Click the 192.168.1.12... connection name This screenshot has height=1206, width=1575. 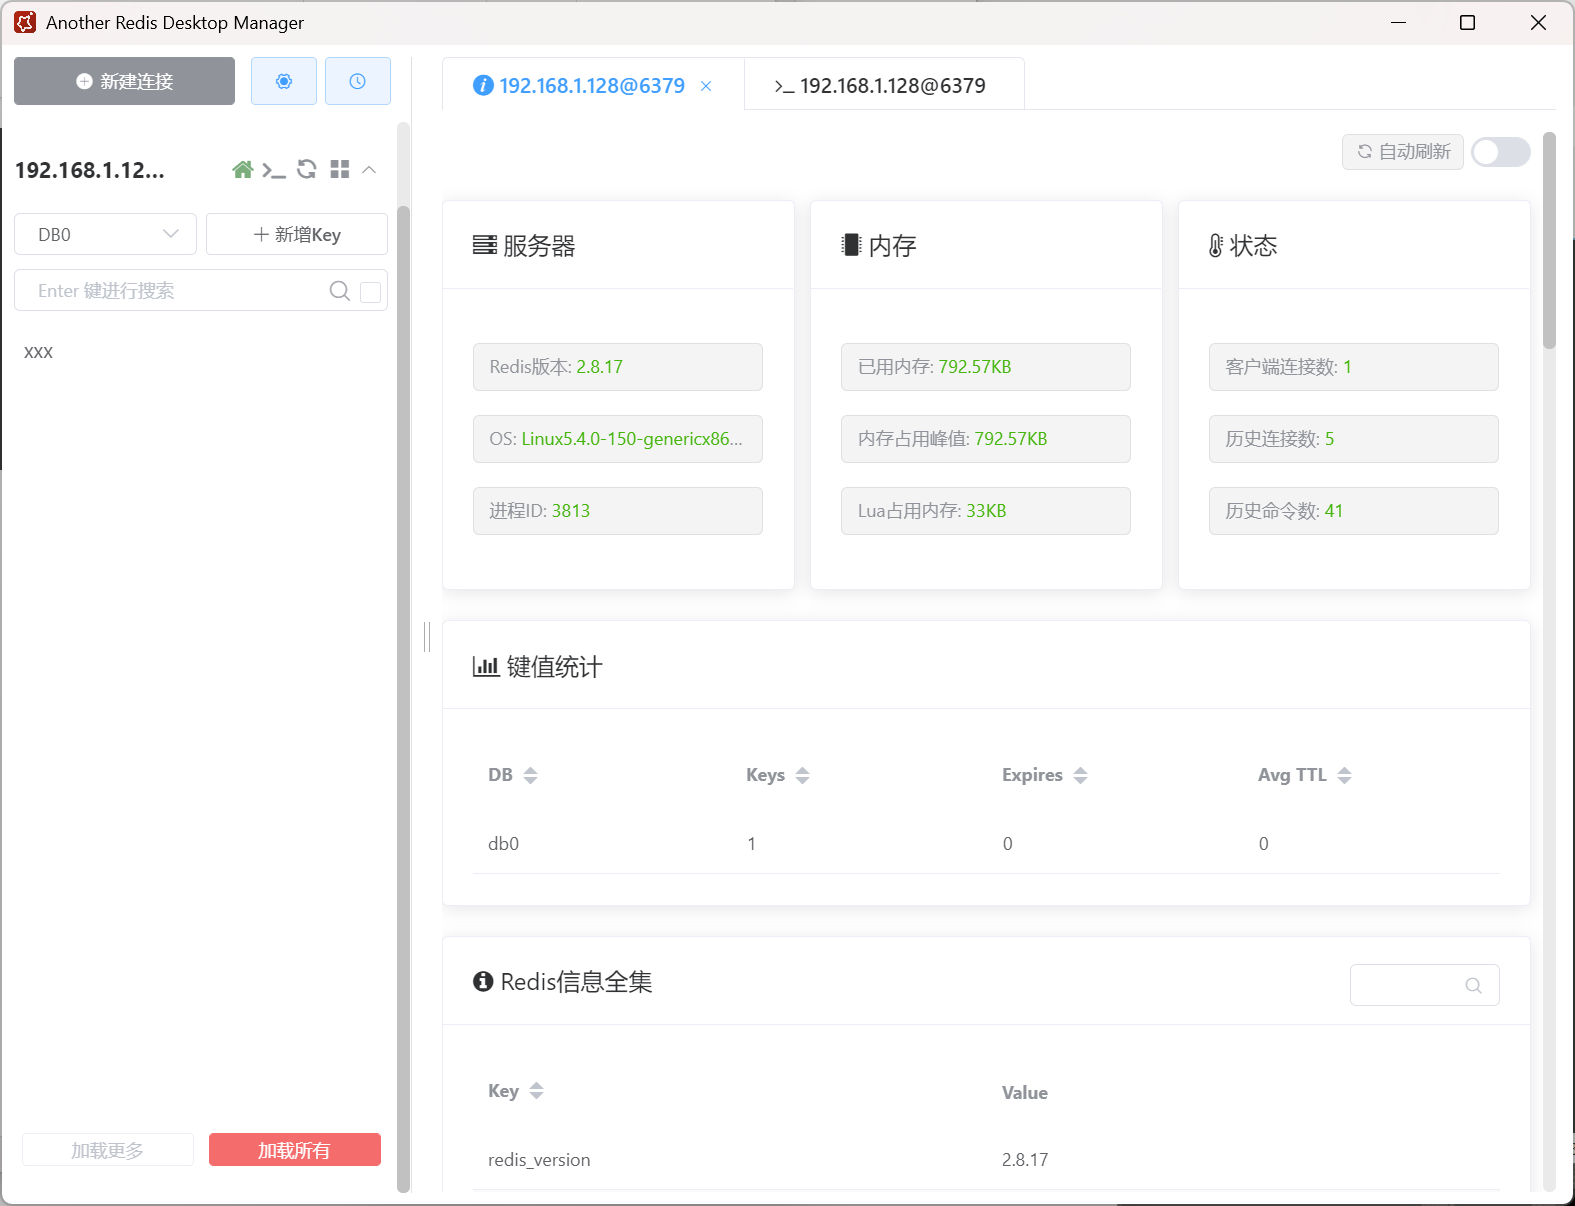coord(90,170)
